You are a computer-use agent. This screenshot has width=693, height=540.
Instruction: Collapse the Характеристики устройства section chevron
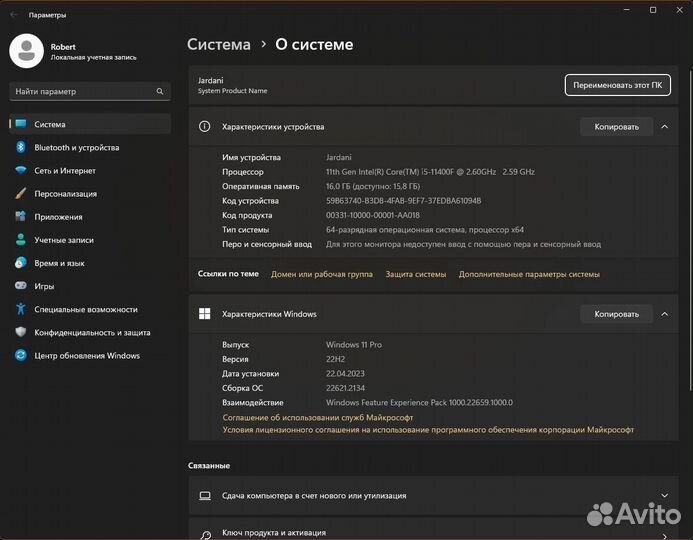665,127
